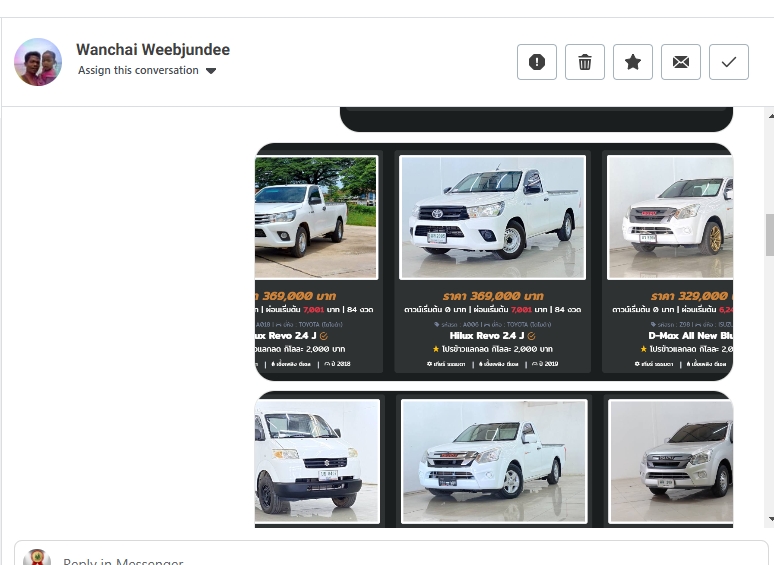This screenshot has height=565, width=774.
Task: Open Assign this conversation dropdown
Action: pos(147,71)
